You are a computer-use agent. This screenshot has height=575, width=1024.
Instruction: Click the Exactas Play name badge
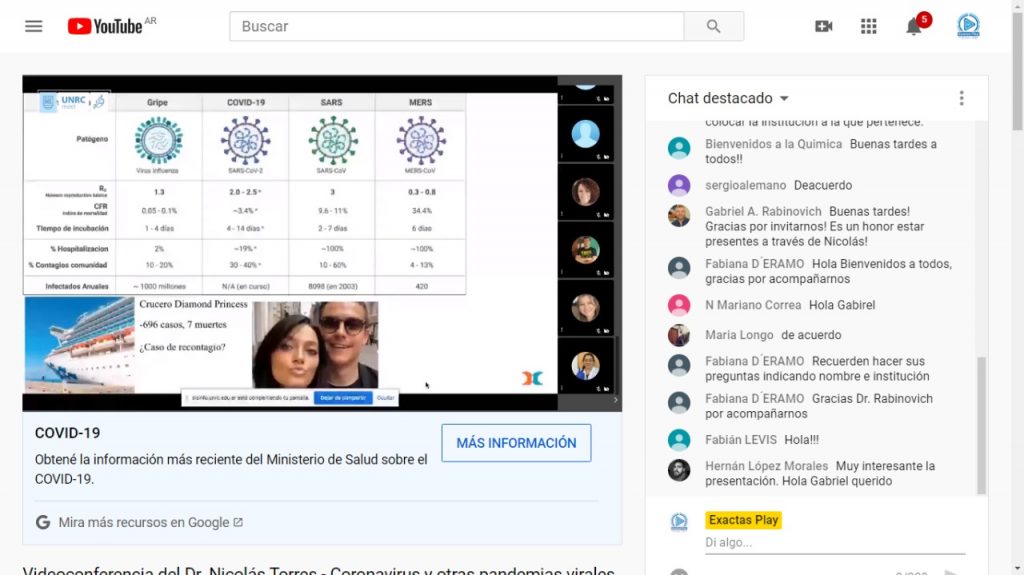(743, 520)
